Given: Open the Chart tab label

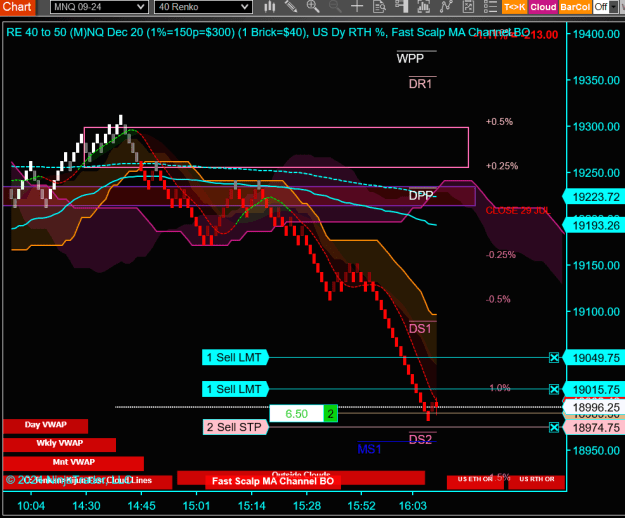Looking at the screenshot, I should (17, 7).
